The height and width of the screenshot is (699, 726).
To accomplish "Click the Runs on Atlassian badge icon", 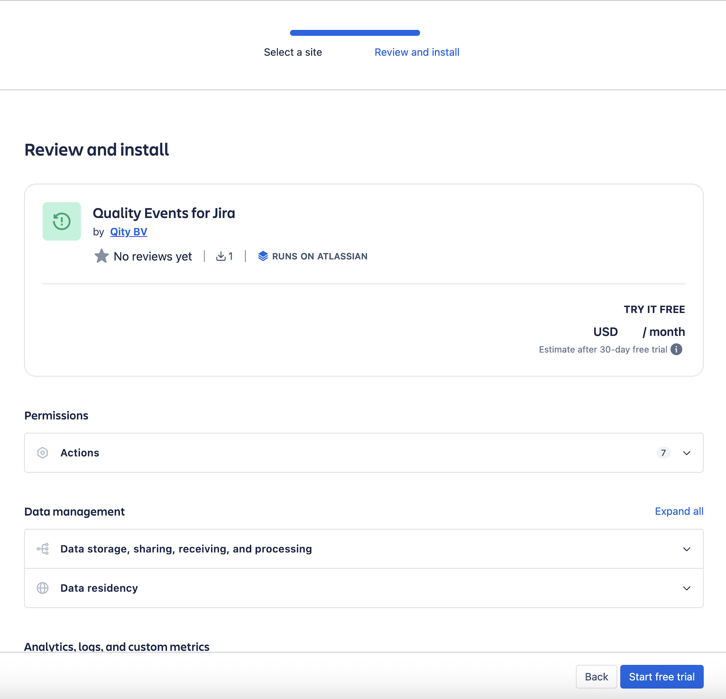I will [263, 256].
